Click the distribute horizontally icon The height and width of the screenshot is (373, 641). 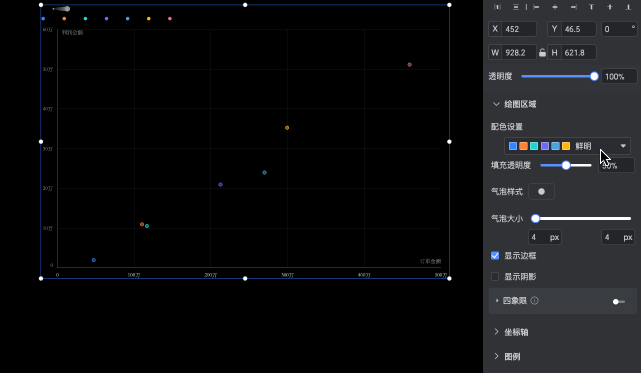click(x=498, y=7)
